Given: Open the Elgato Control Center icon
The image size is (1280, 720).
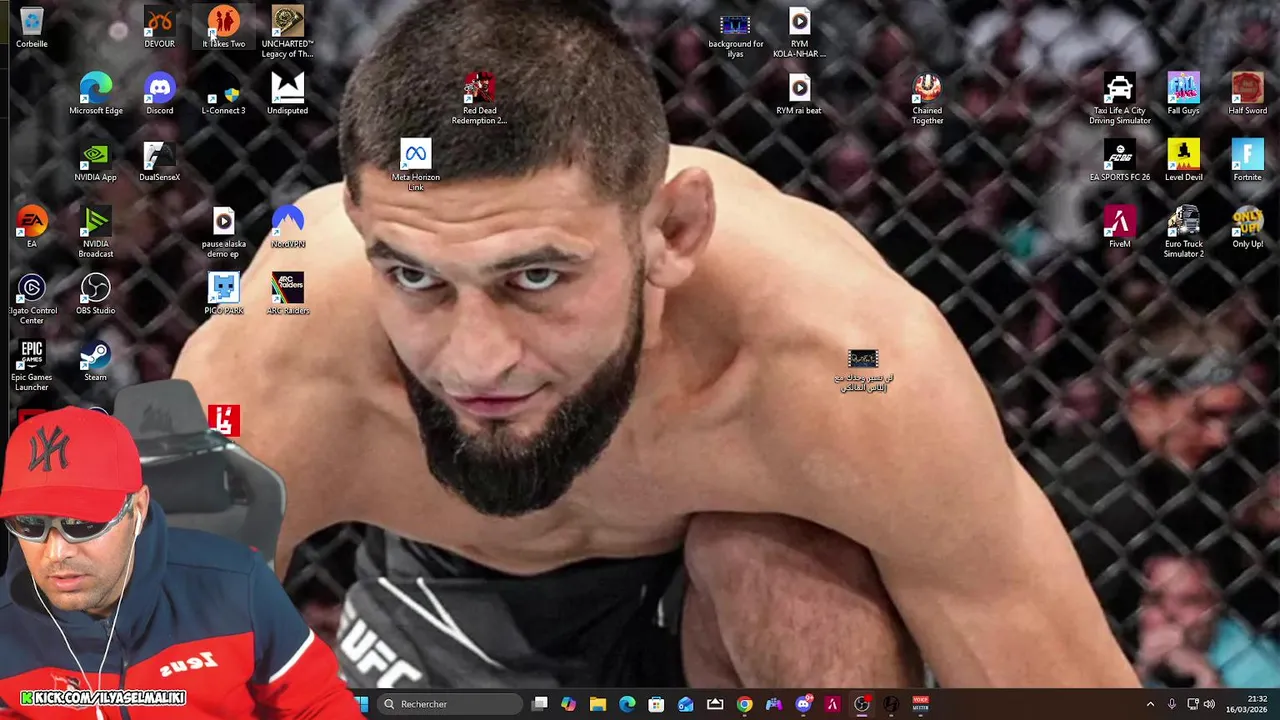Looking at the screenshot, I should [31, 299].
